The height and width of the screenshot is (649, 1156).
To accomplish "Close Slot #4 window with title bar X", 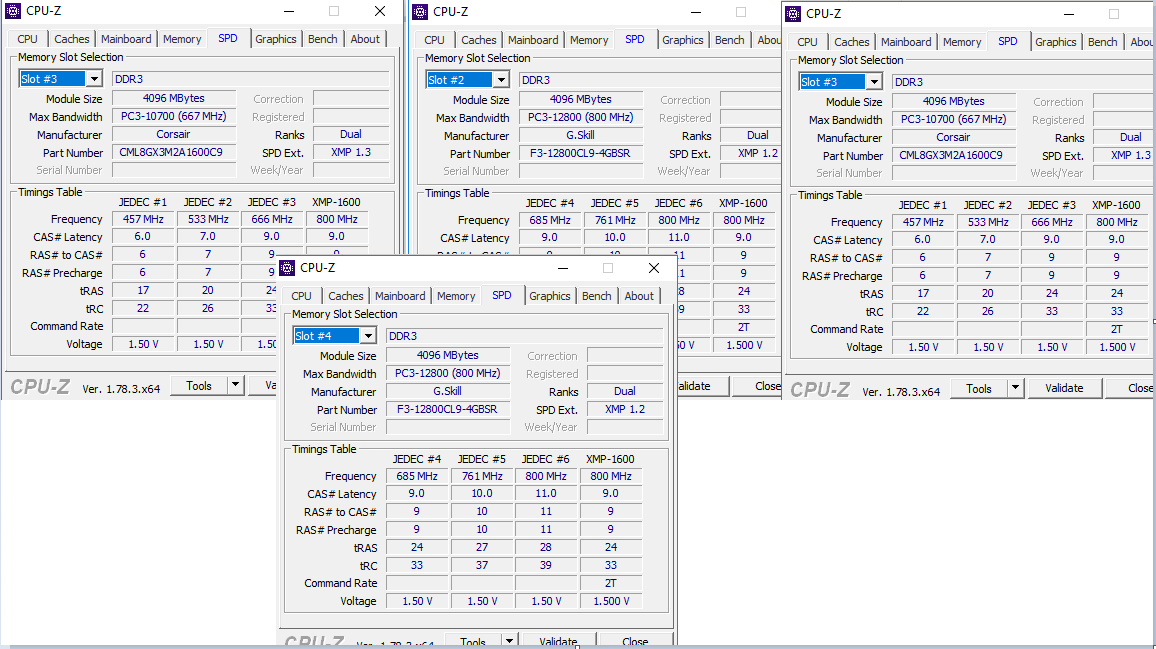I will [x=654, y=268].
